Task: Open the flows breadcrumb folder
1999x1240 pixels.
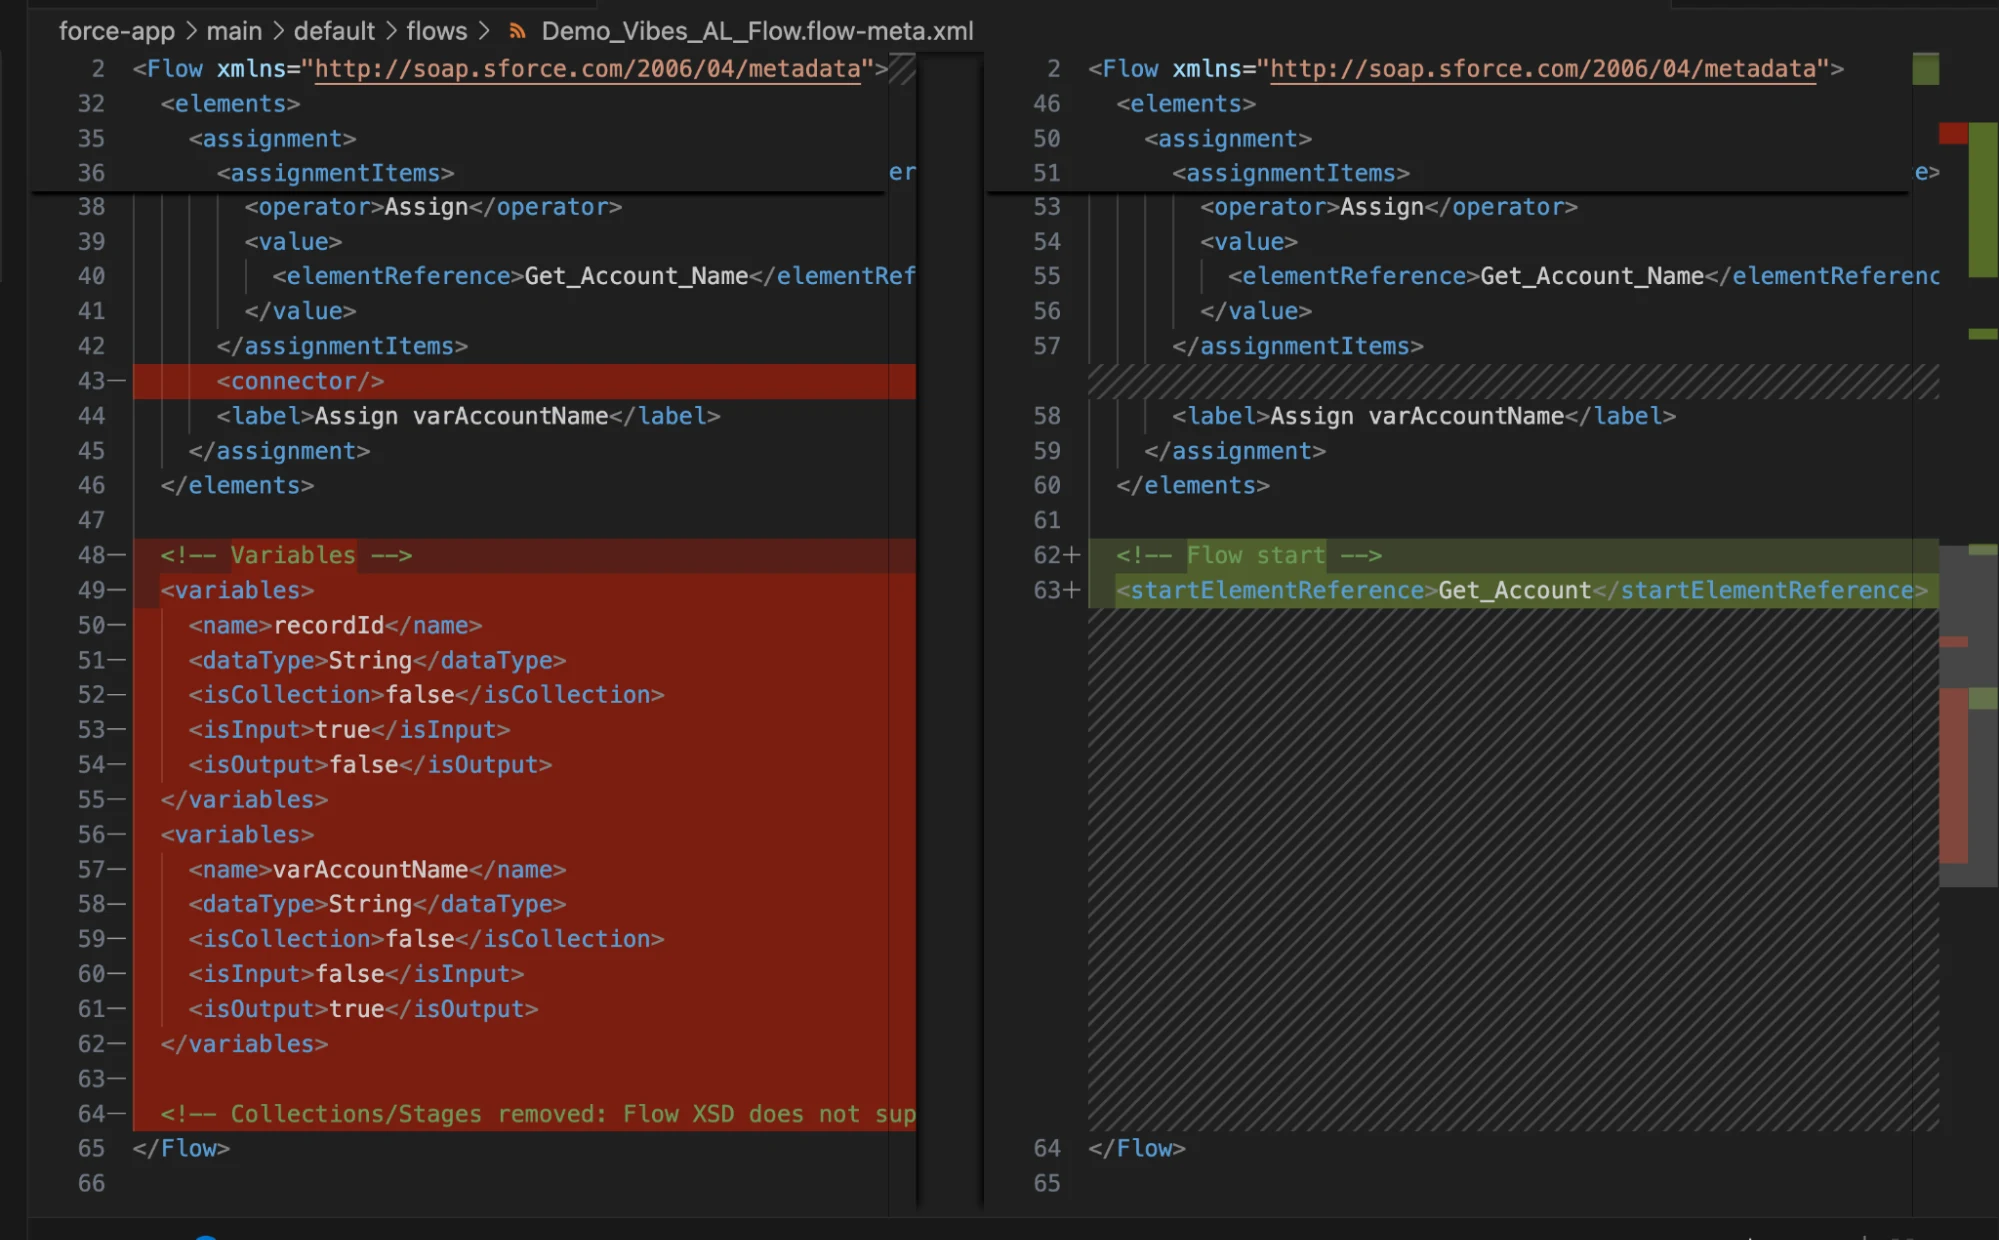Action: click(436, 31)
